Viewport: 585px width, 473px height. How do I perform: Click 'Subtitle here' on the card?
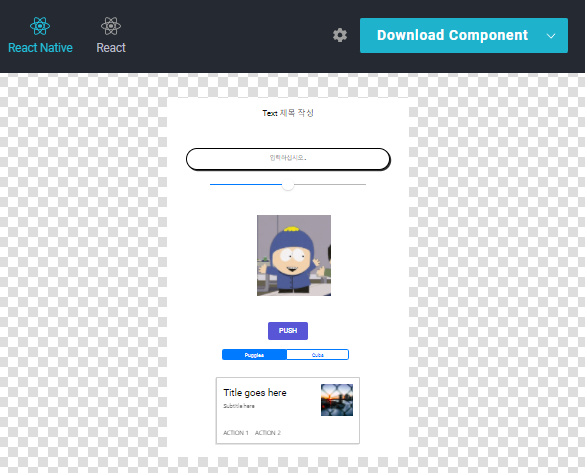[239, 406]
